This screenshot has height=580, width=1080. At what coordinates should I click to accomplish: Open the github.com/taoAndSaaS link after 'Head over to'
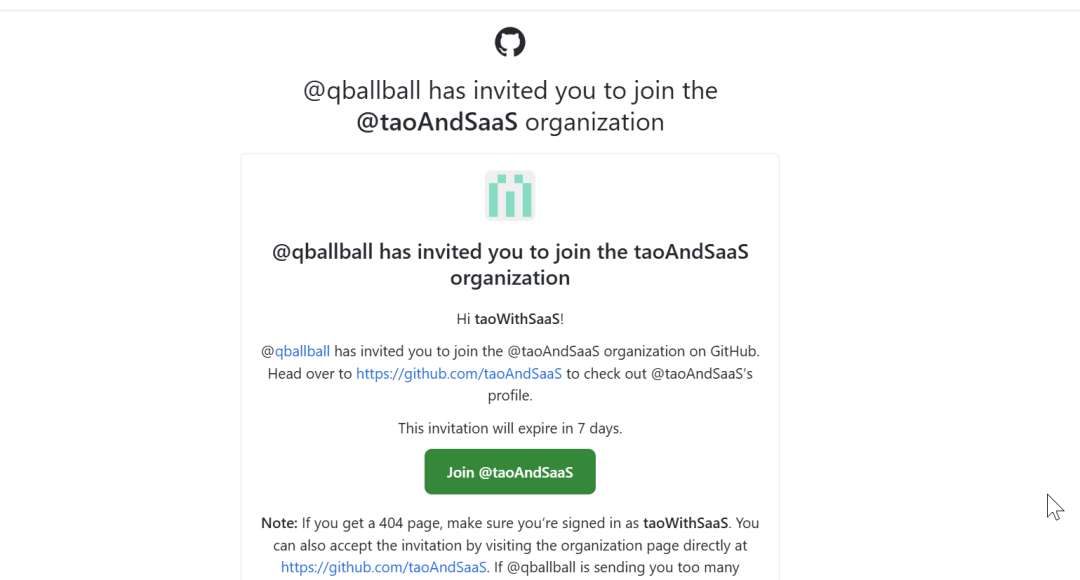pos(459,373)
